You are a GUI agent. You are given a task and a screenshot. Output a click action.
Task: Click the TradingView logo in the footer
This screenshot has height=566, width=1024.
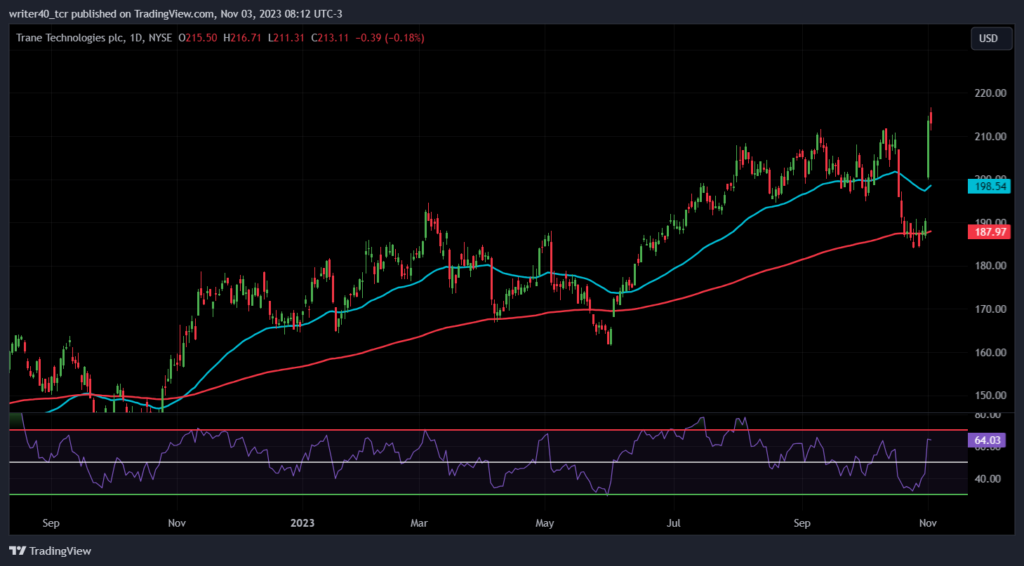point(50,551)
